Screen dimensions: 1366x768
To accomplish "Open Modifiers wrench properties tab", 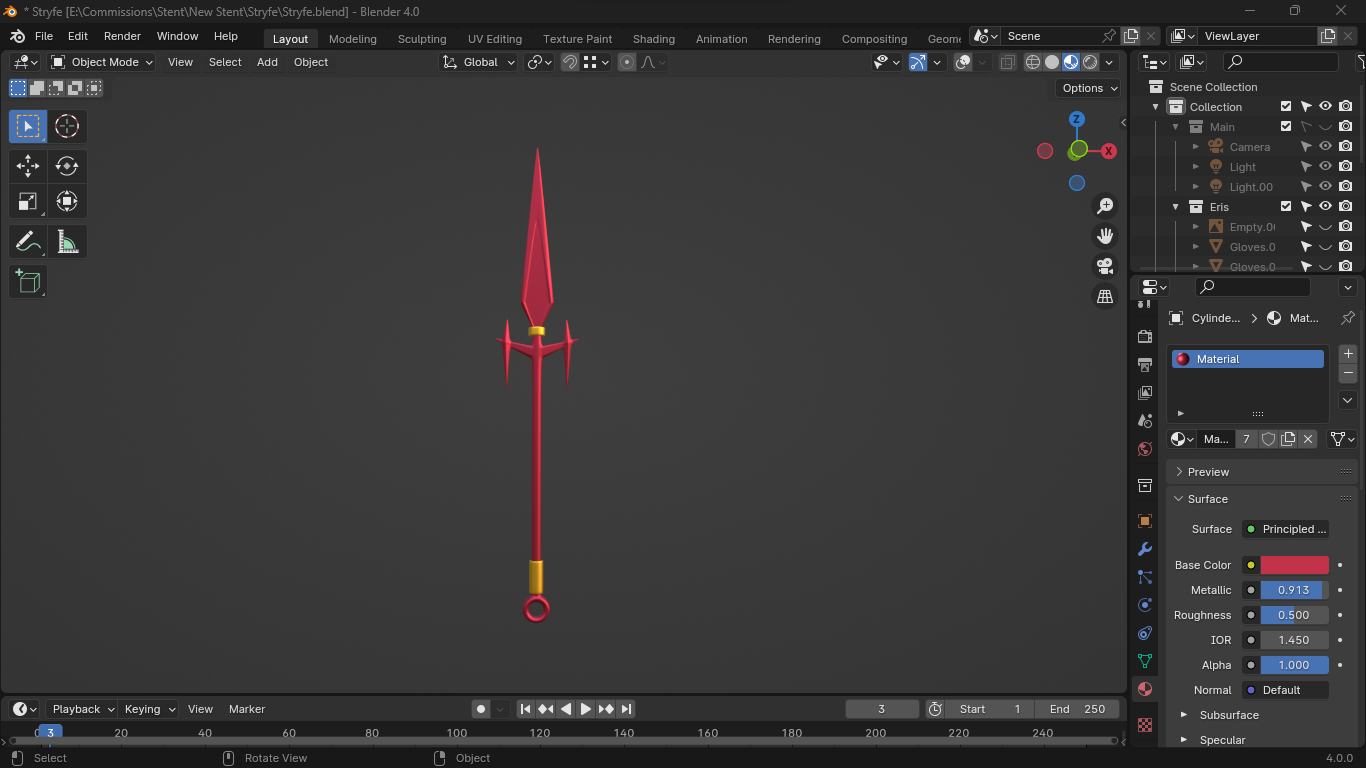I will (x=1145, y=549).
